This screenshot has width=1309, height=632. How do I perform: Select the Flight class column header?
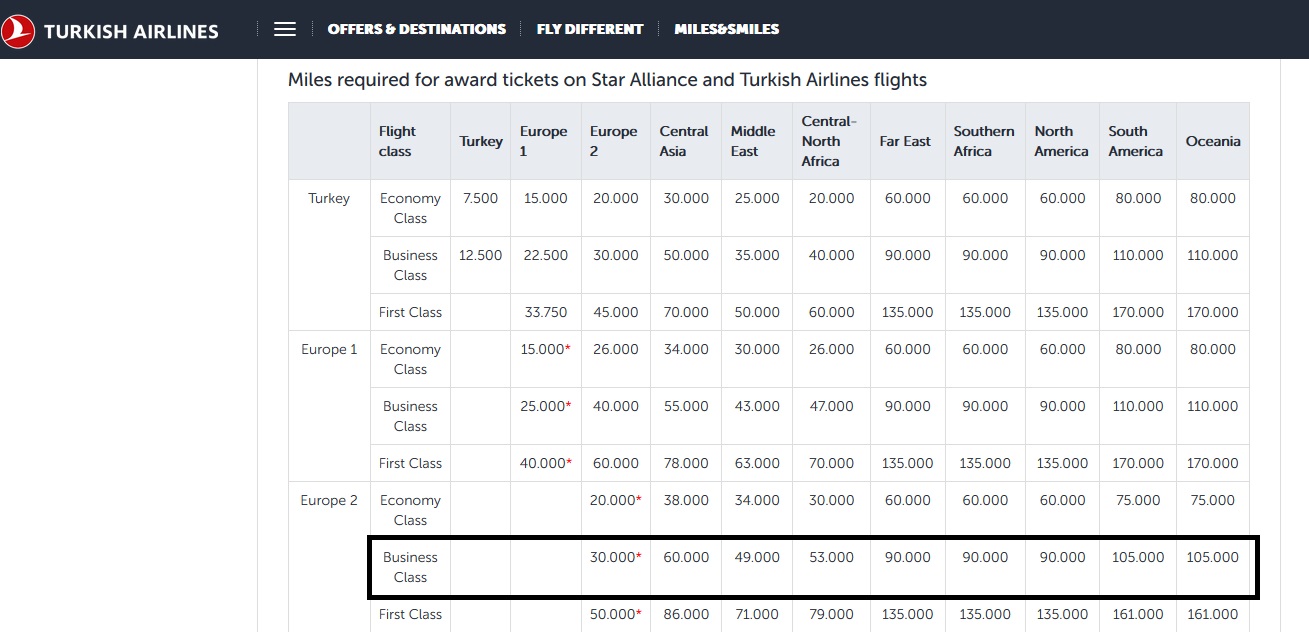(x=397, y=141)
